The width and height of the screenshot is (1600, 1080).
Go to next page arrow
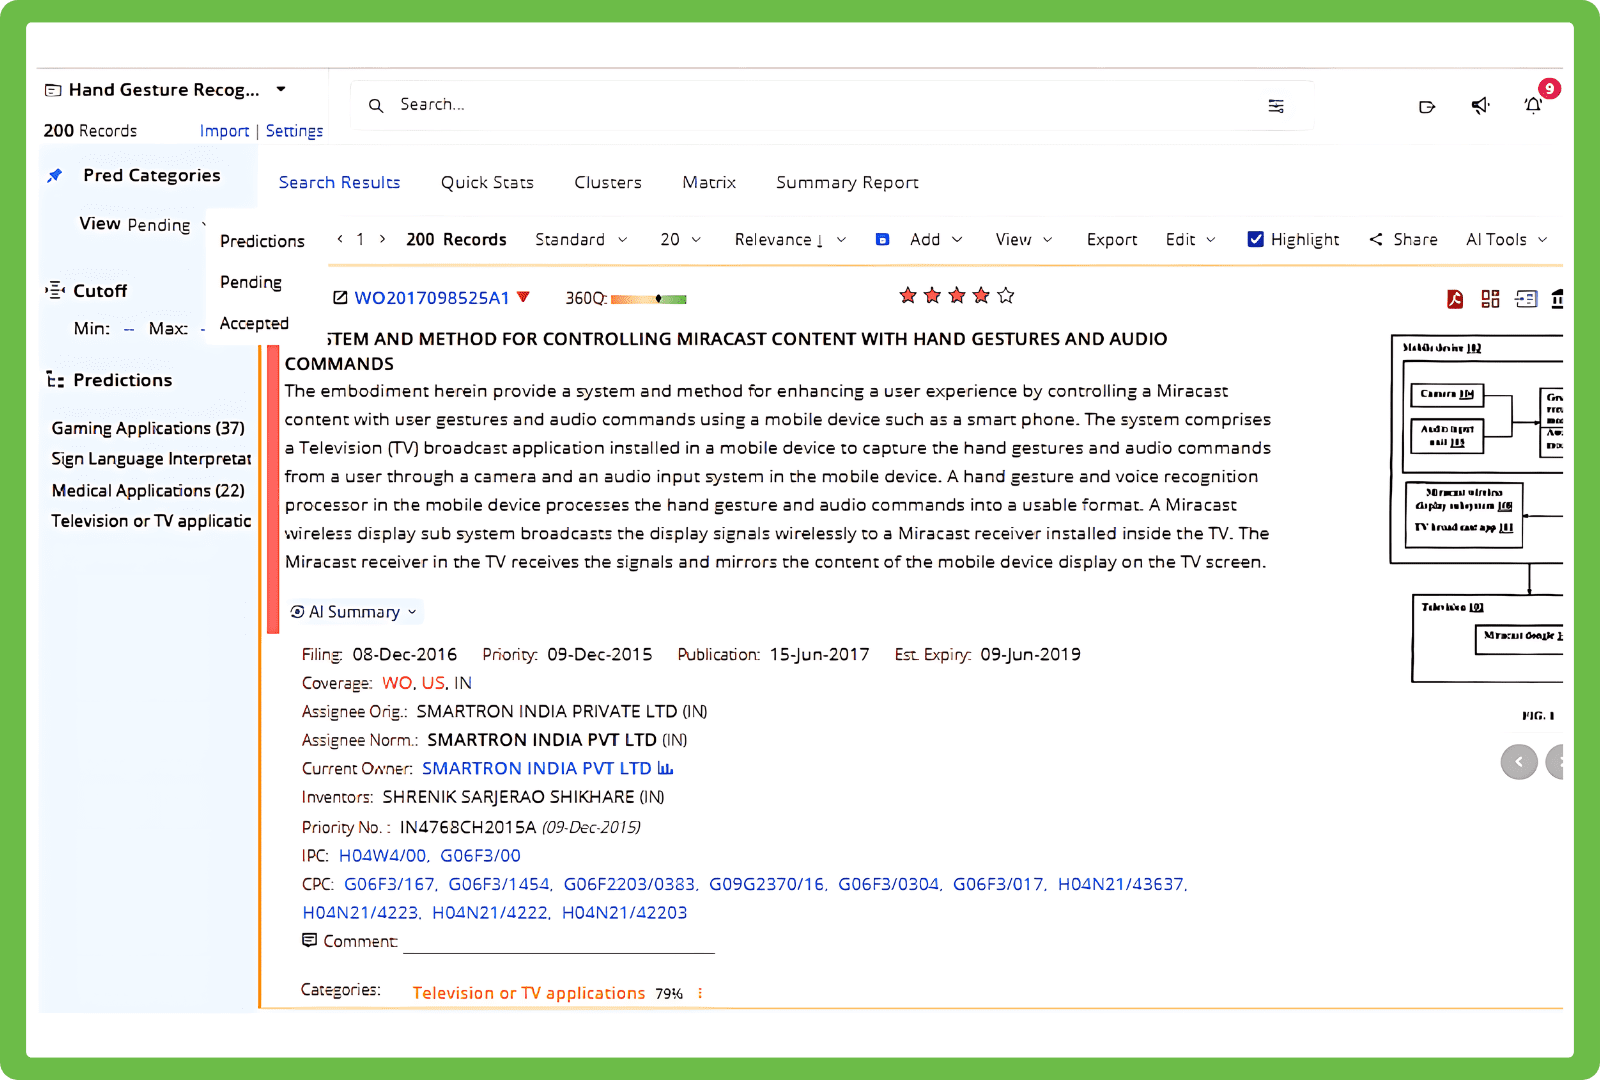382,239
